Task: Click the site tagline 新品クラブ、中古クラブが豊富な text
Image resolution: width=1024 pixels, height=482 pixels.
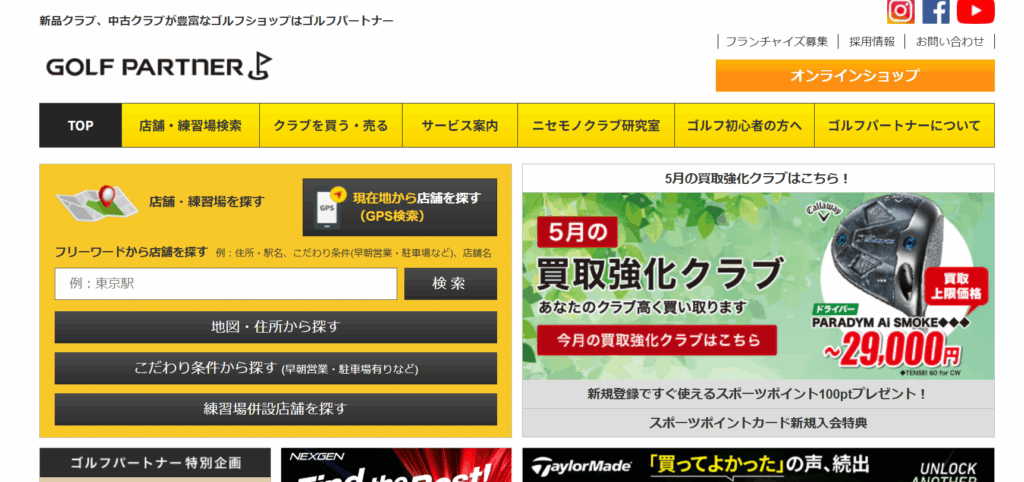Action: tap(216, 21)
